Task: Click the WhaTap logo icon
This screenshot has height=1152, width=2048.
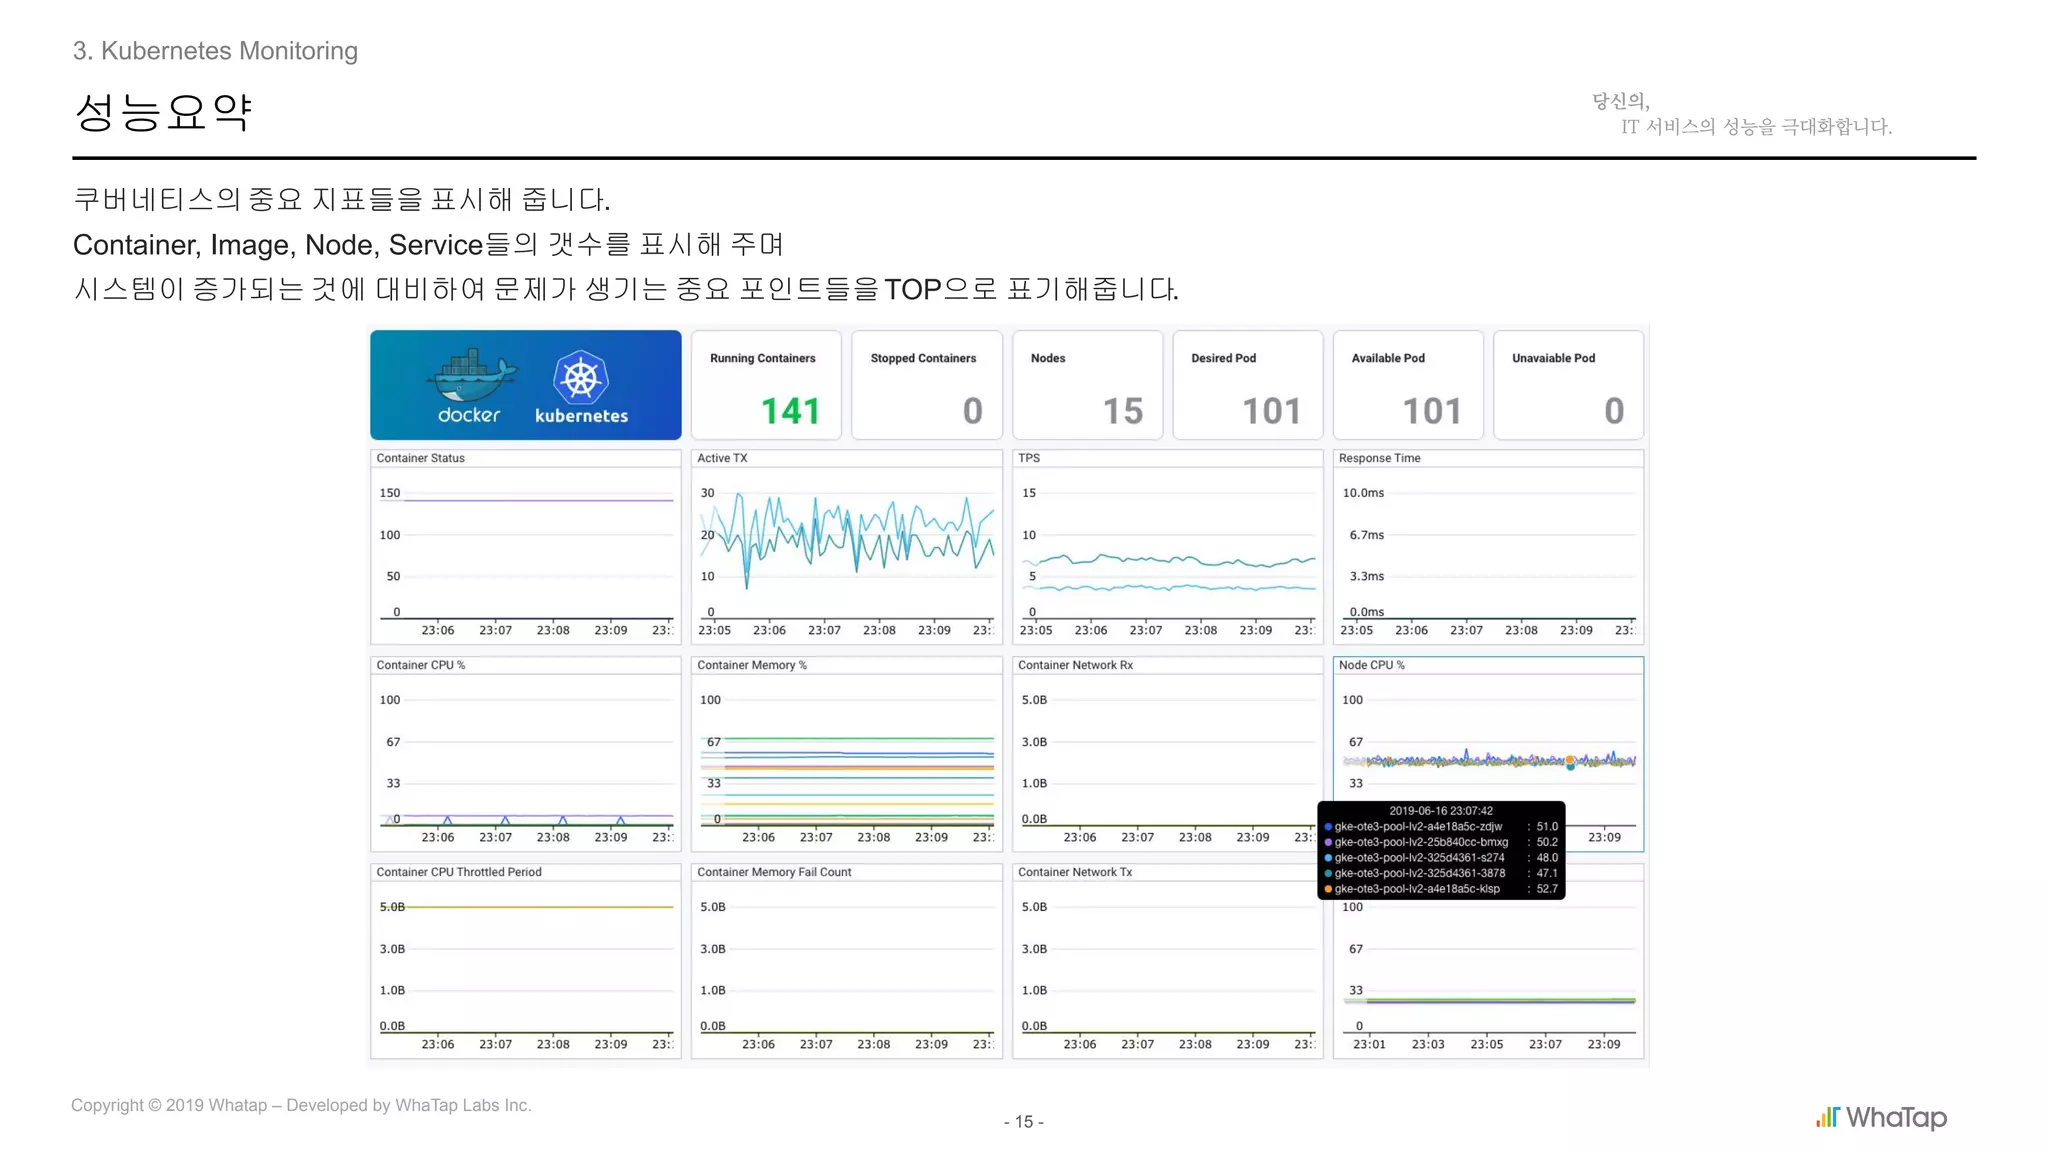Action: 1827,1117
